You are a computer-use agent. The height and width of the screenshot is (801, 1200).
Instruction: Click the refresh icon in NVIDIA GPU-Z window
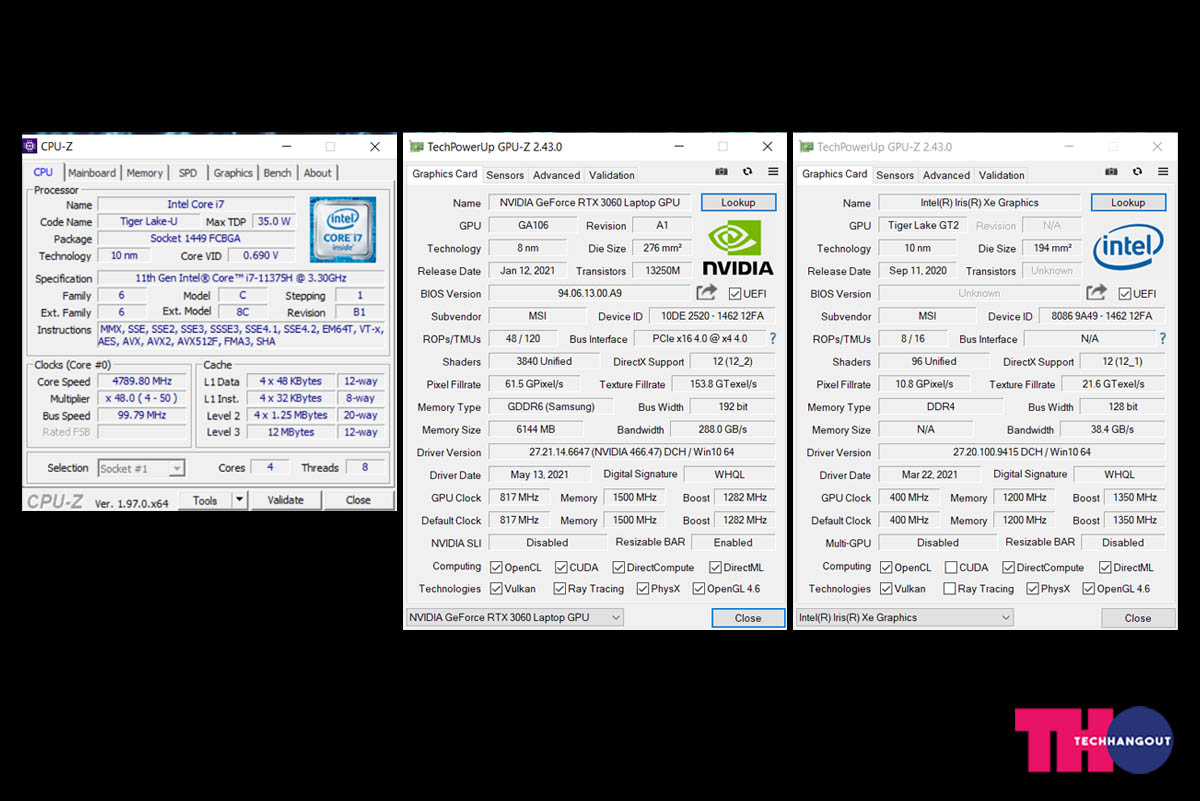tap(748, 172)
